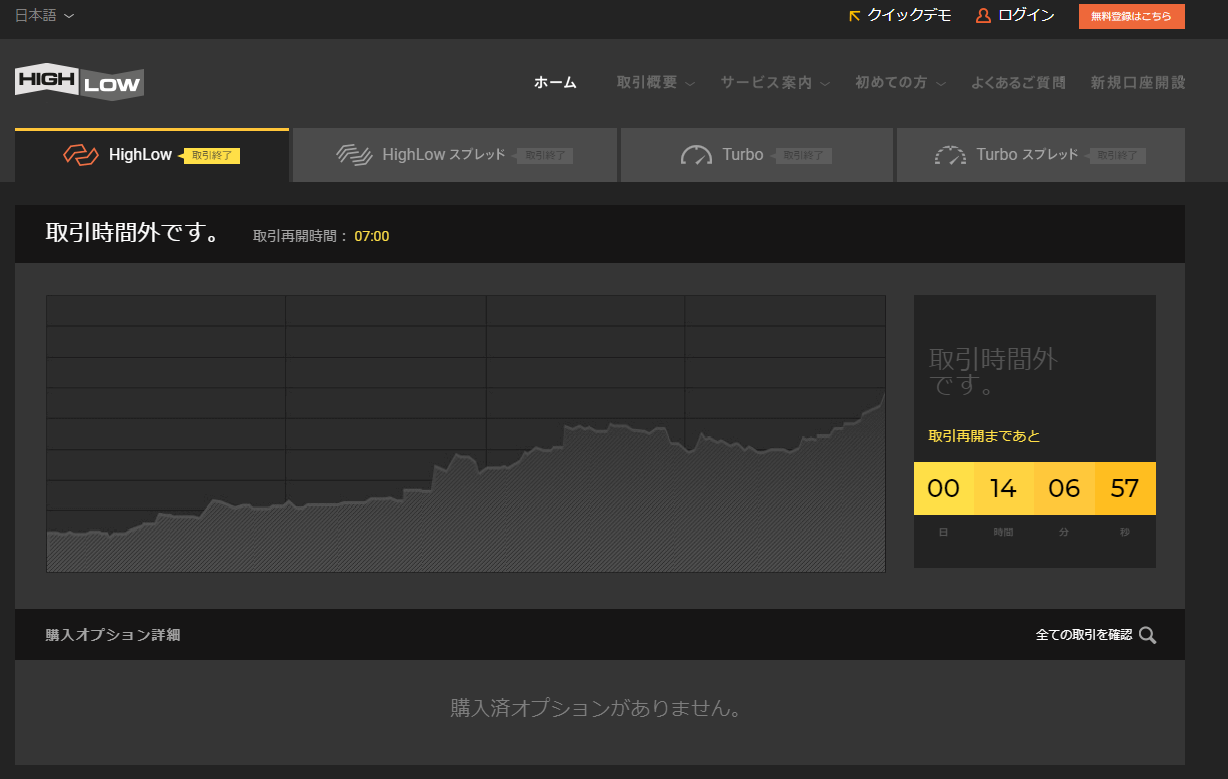Open the 日本語 language dropdown

click(x=44, y=15)
